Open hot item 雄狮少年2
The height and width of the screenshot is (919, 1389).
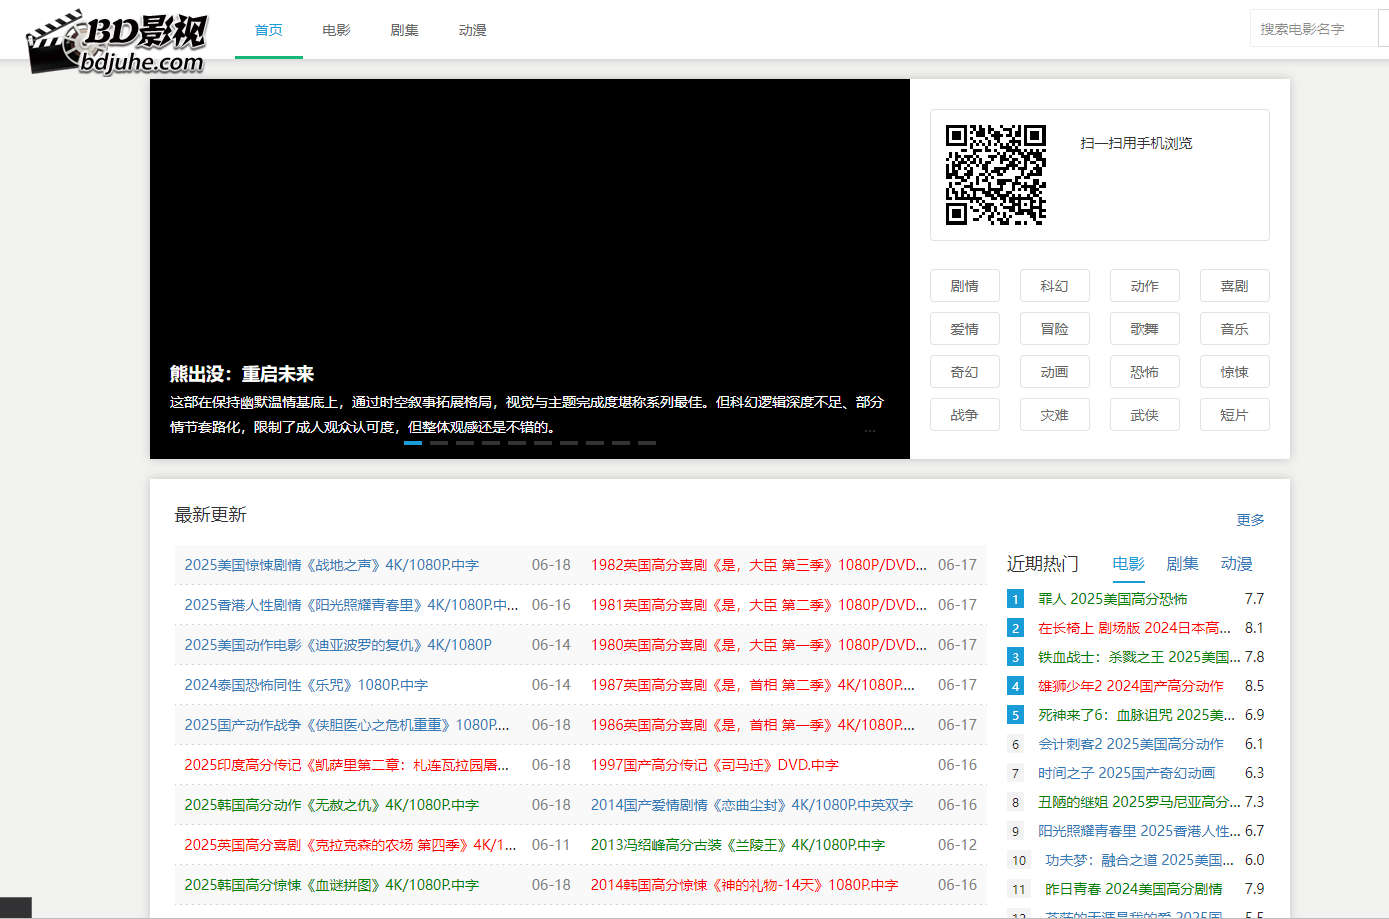1131,686
